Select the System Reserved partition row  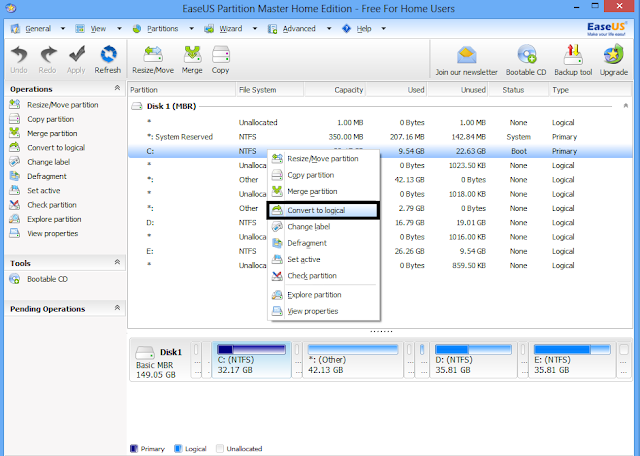tap(380, 137)
